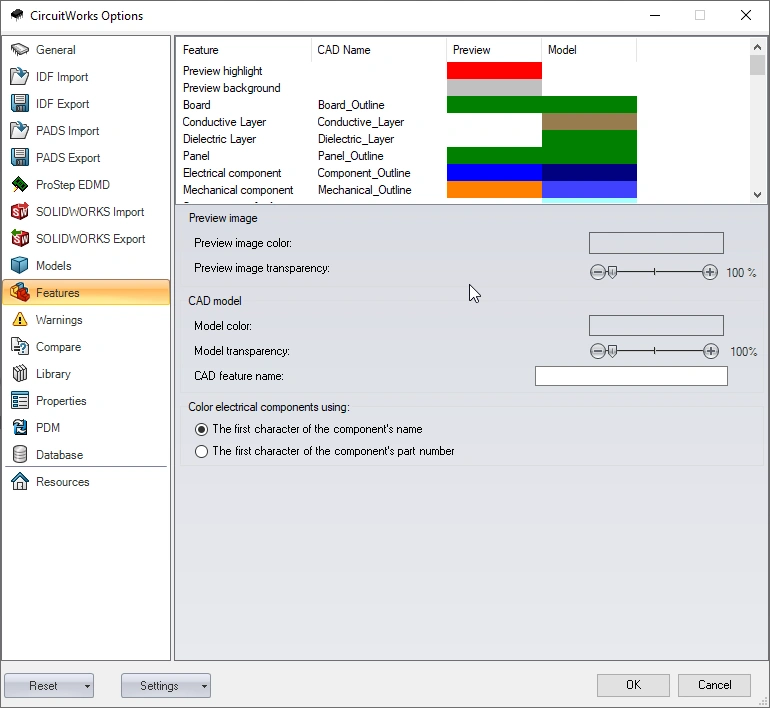Open the PADS Export icon

(20, 158)
